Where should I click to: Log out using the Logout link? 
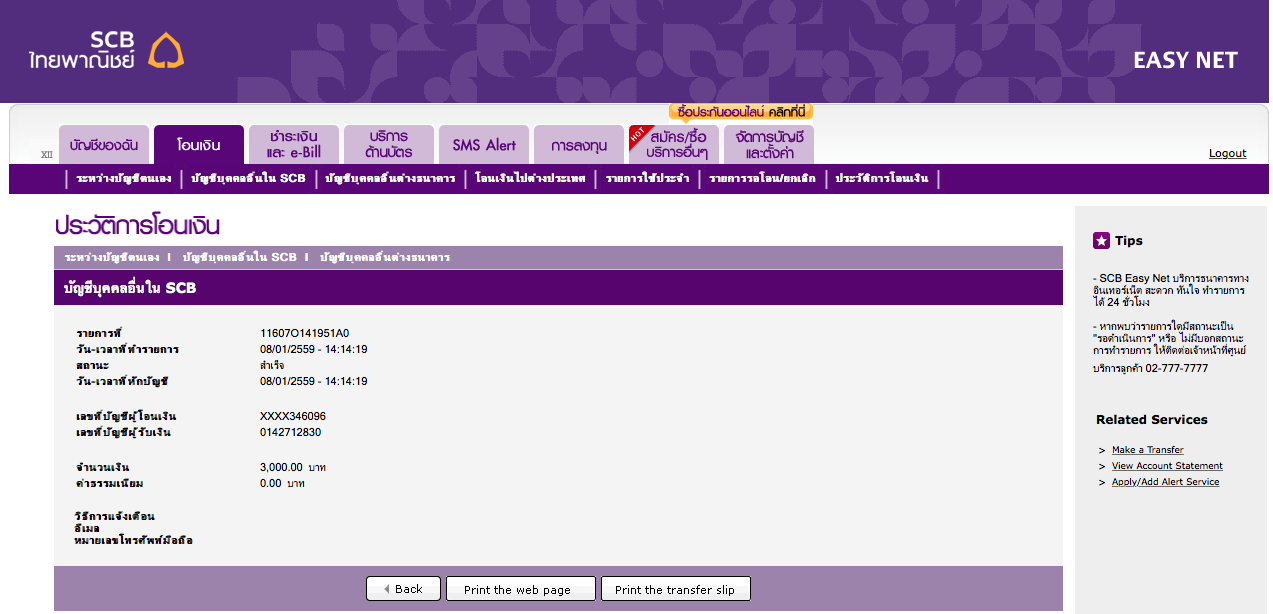pos(1227,153)
